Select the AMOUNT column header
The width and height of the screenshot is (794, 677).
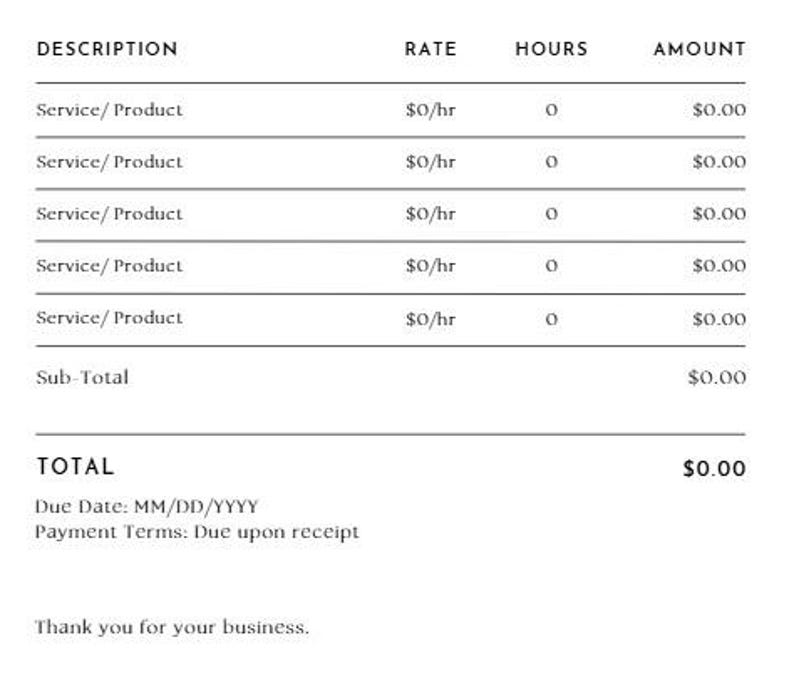[x=699, y=49]
